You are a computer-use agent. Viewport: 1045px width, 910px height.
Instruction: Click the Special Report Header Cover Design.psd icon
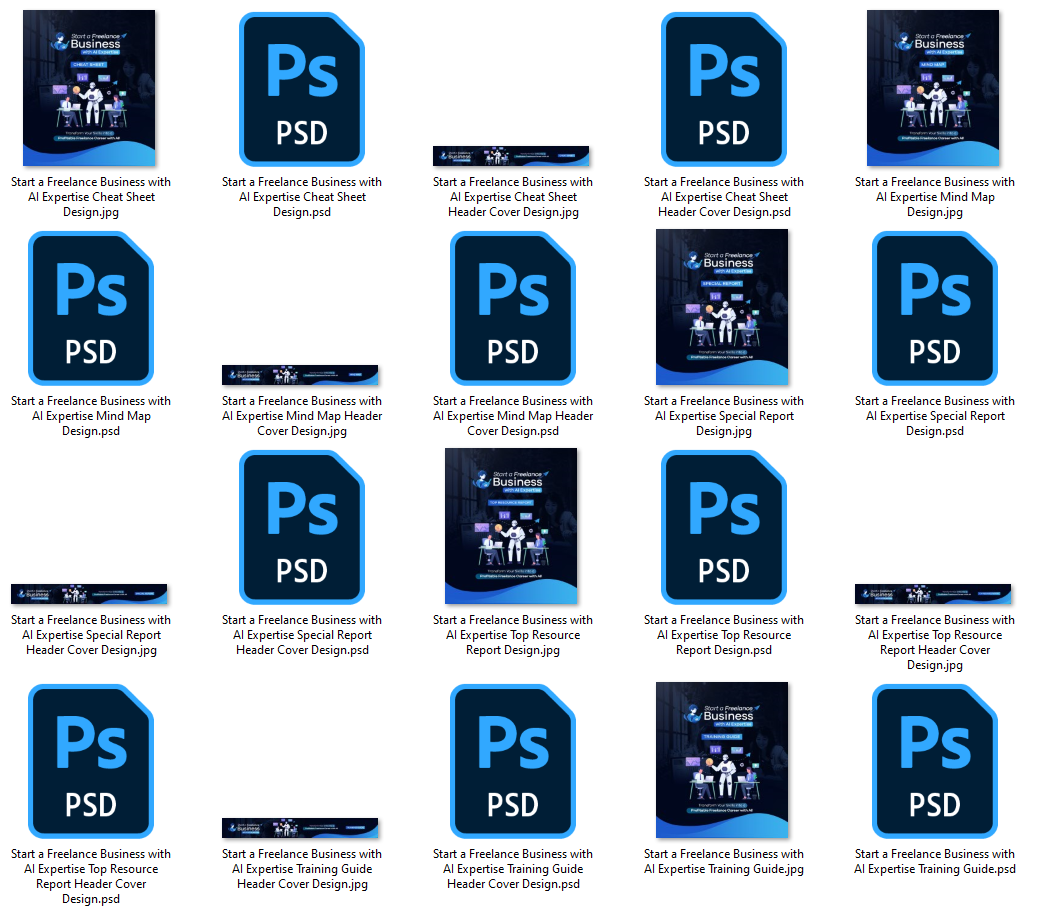(x=301, y=527)
